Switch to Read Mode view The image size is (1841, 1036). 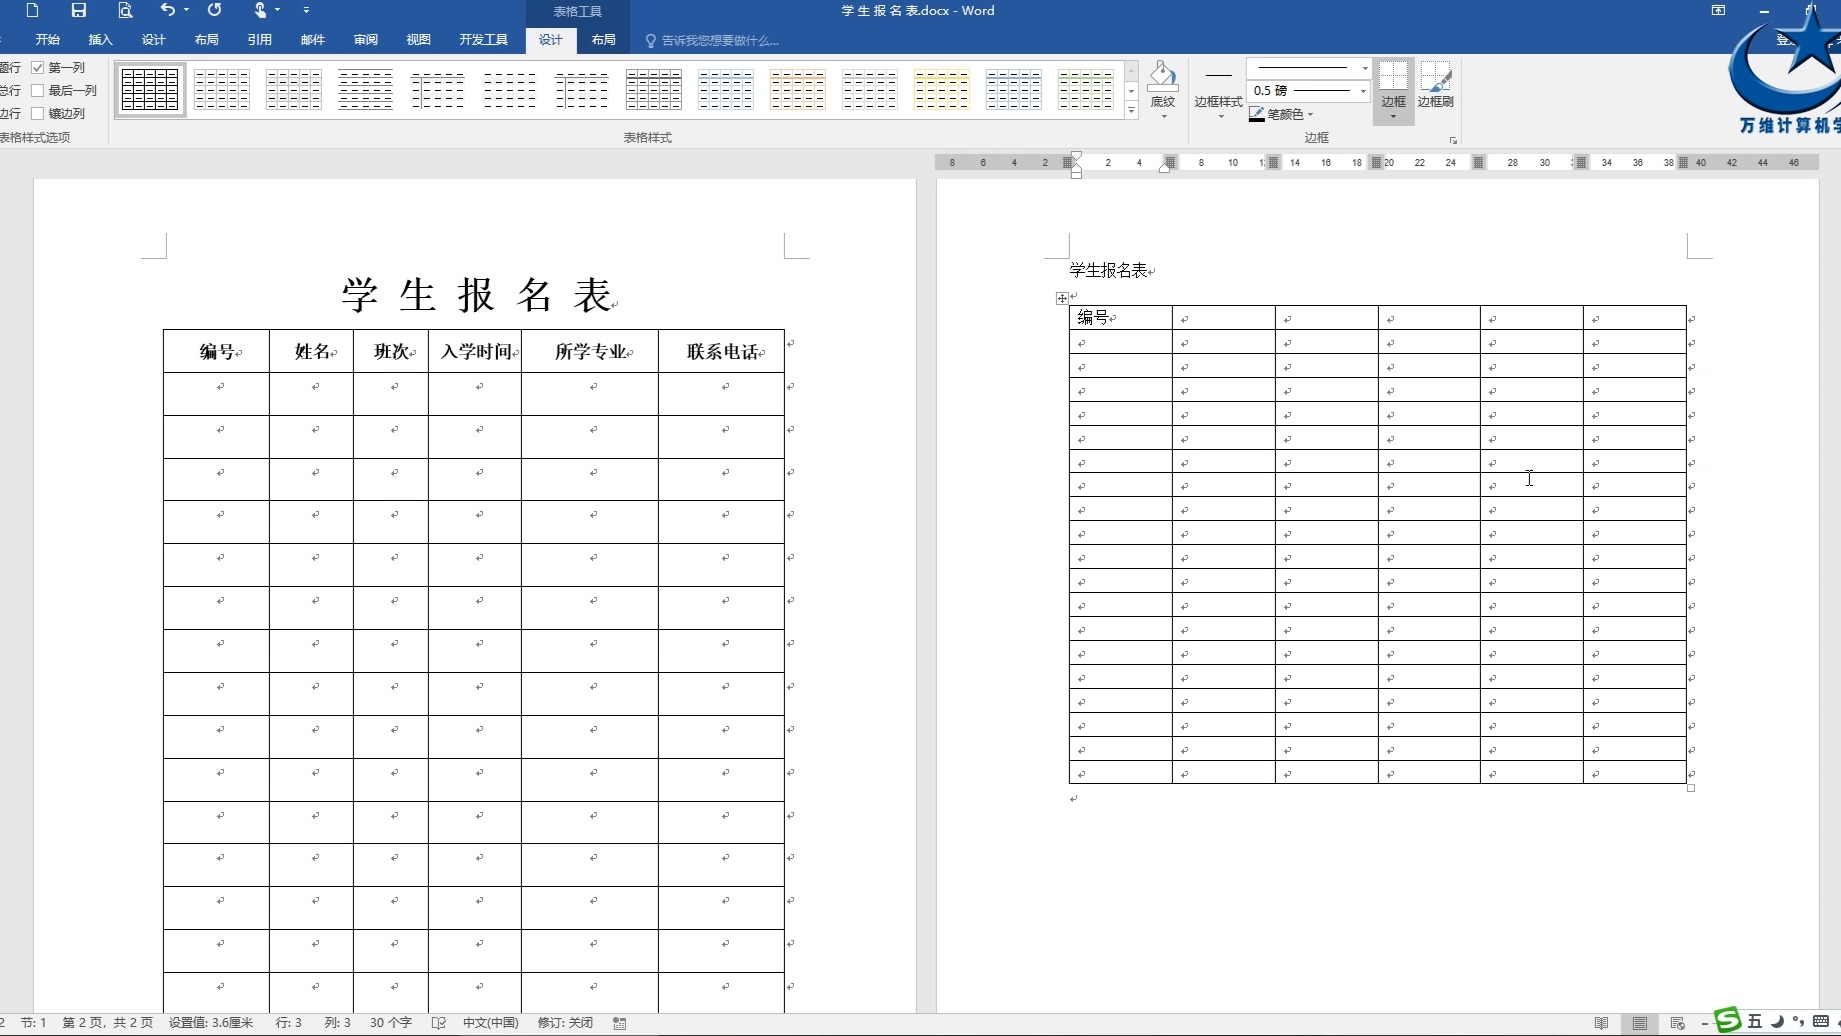click(x=1601, y=1023)
